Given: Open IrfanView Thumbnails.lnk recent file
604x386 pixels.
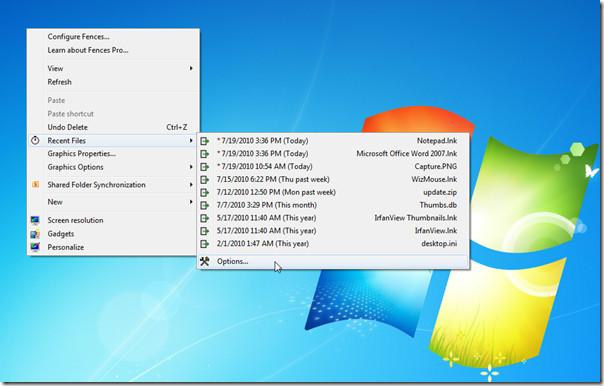Looking at the screenshot, I should click(333, 218).
